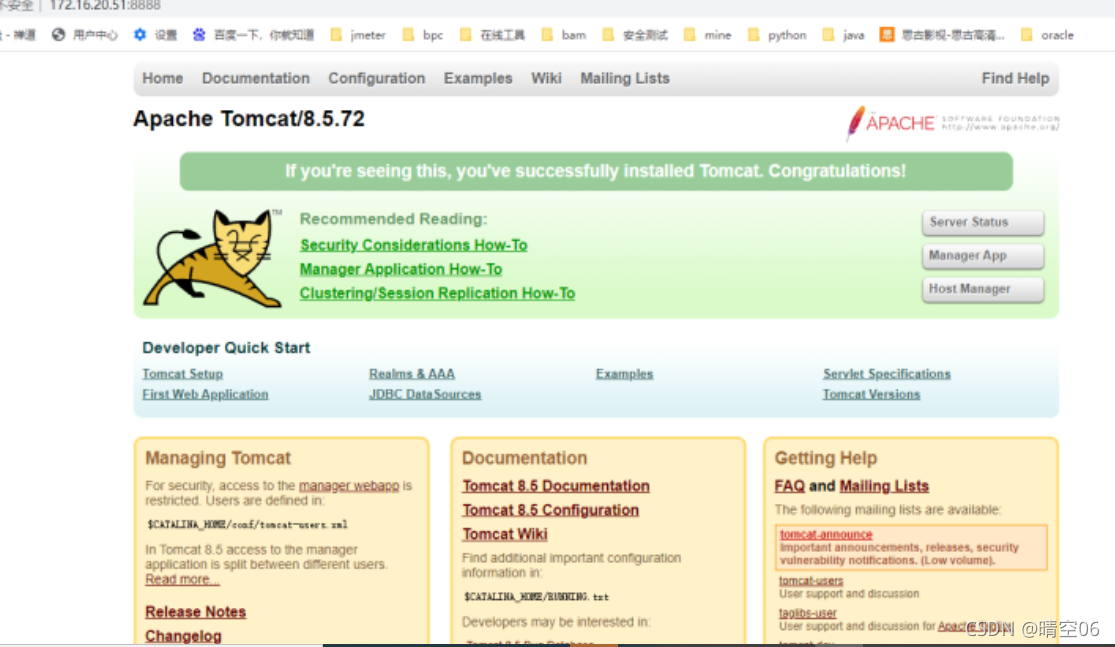Open the FAQ link

pos(789,486)
